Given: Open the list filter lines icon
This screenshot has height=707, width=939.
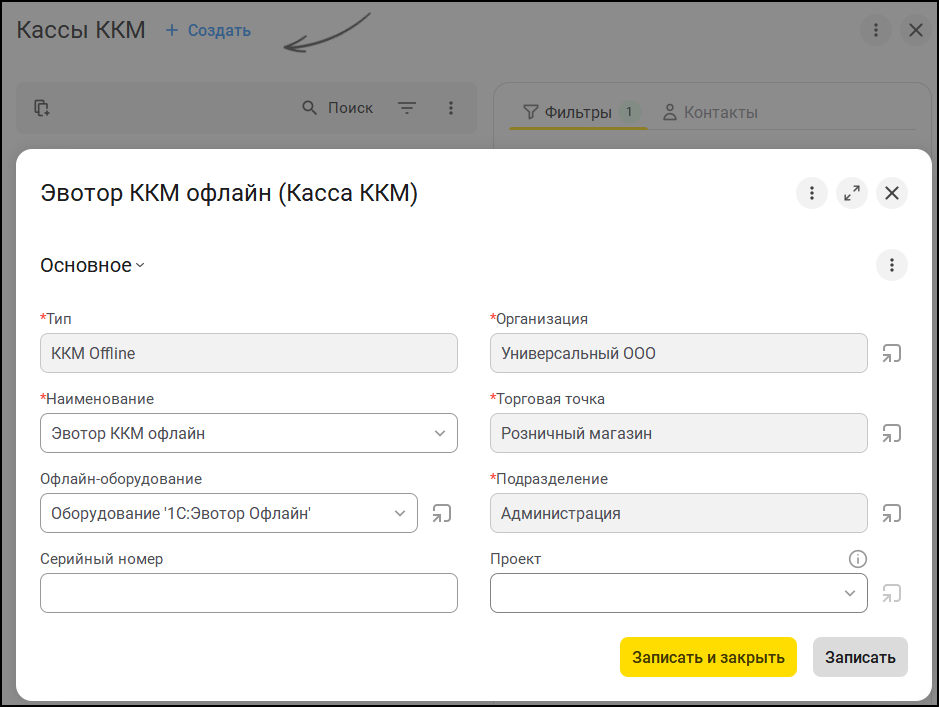Looking at the screenshot, I should coord(407,108).
